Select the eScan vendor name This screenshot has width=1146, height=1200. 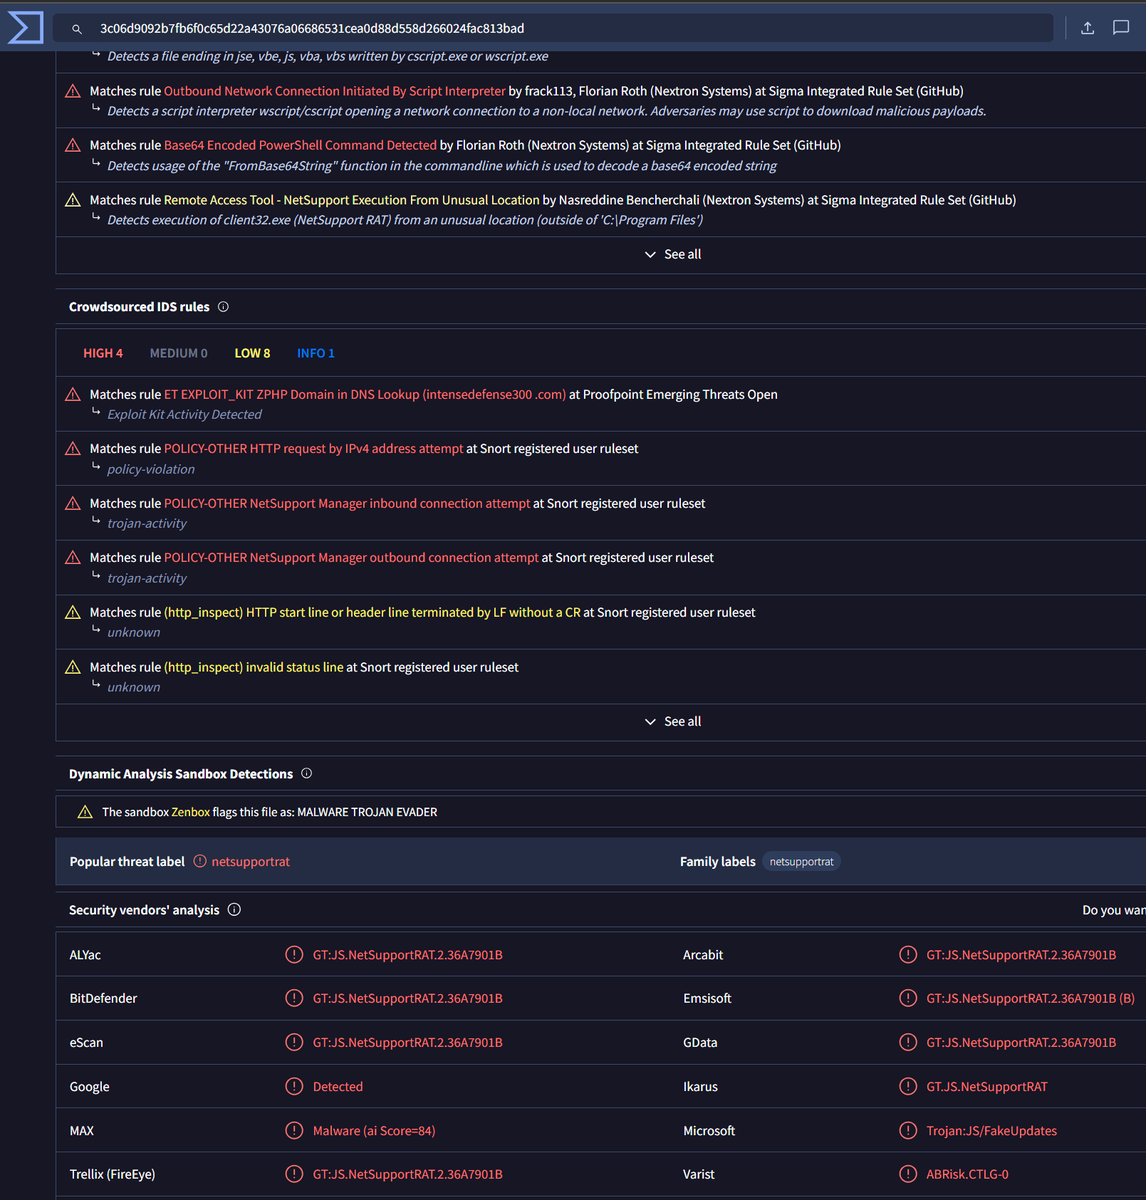86,1042
